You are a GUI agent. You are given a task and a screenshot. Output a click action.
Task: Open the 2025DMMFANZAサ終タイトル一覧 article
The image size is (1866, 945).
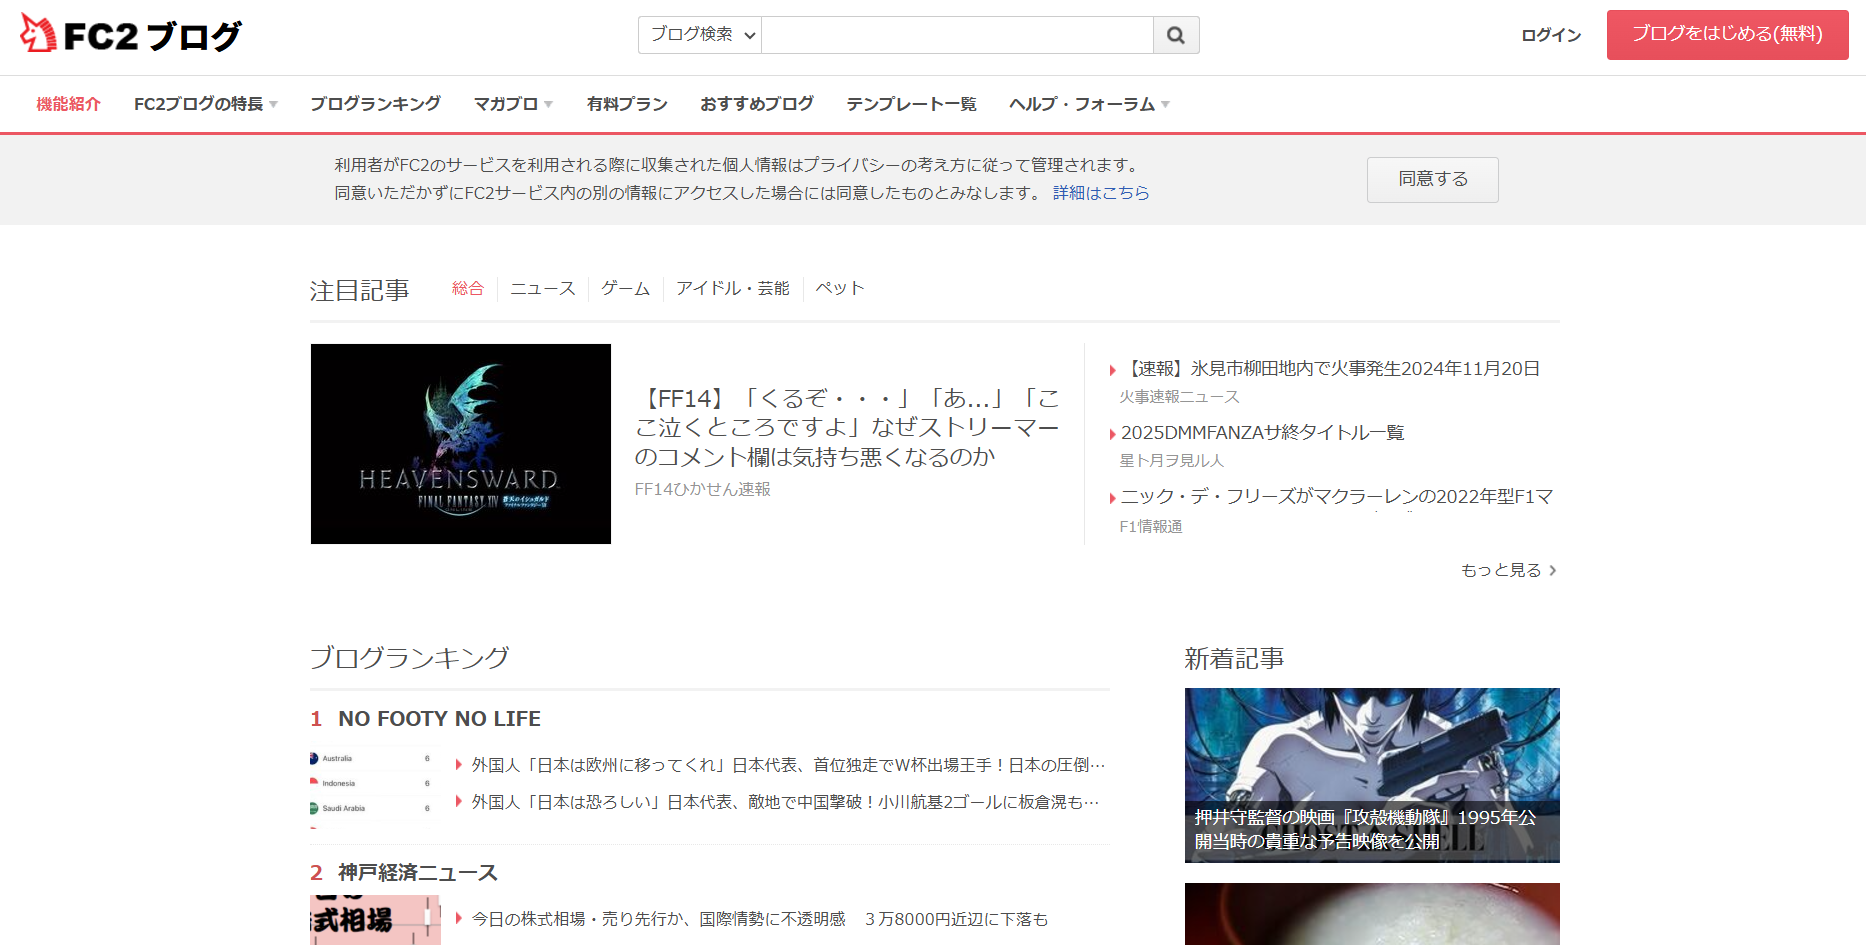1263,433
